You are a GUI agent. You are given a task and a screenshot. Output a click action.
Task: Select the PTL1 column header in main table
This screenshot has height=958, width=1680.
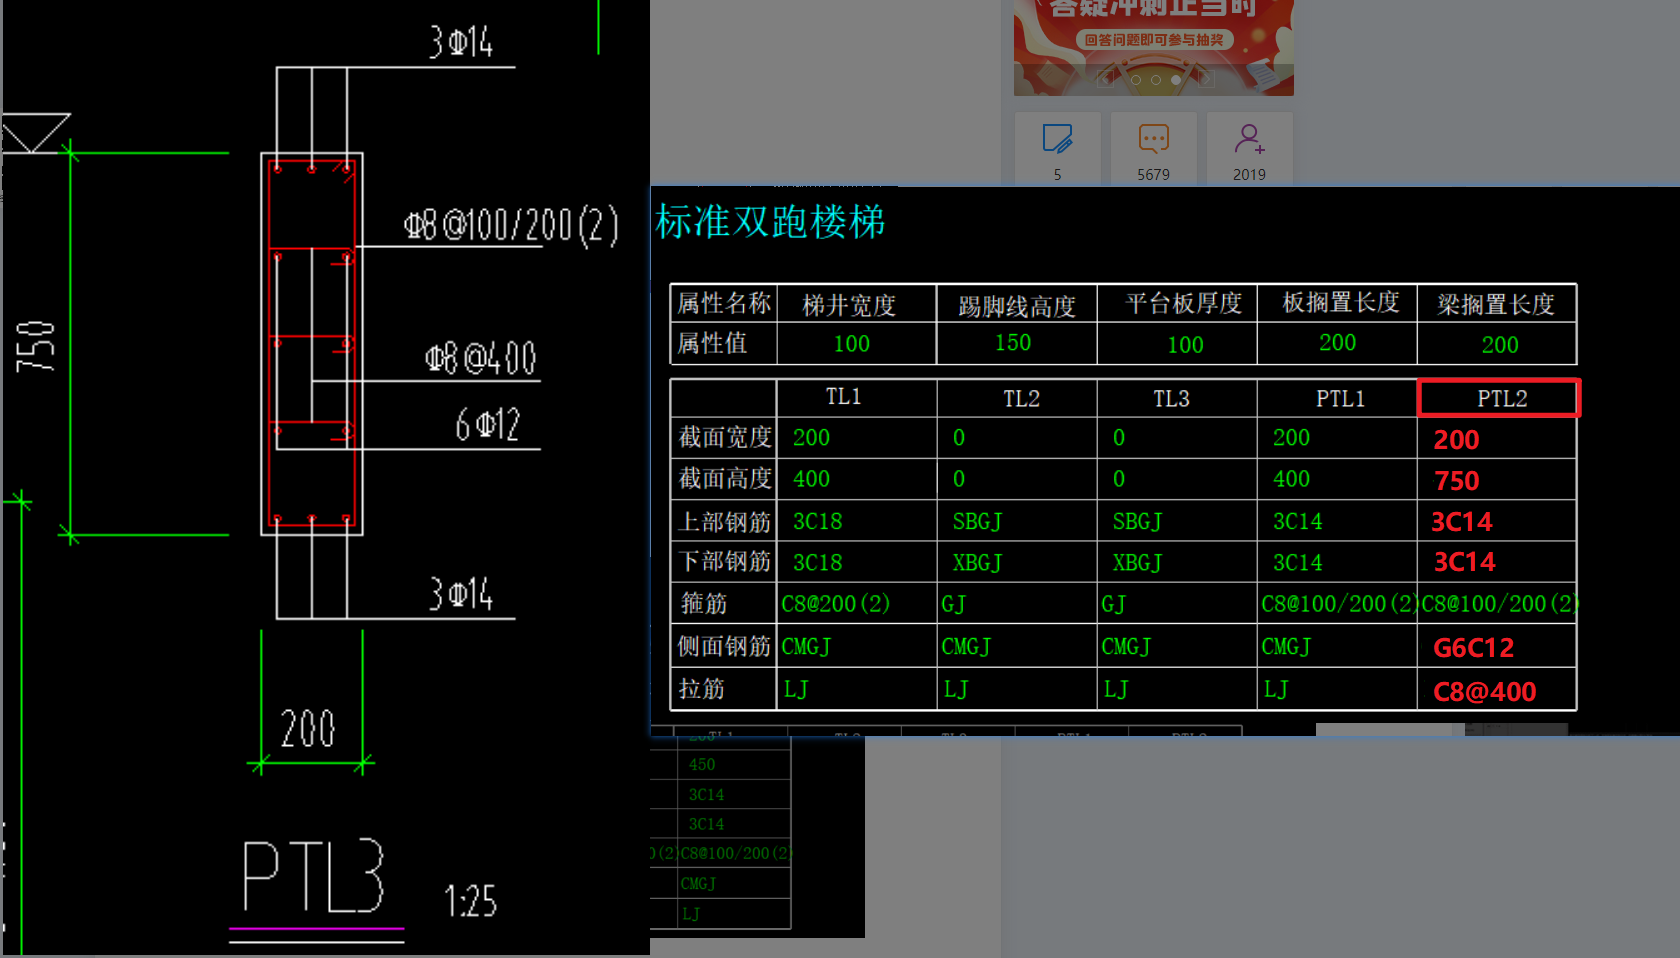coord(1340,398)
